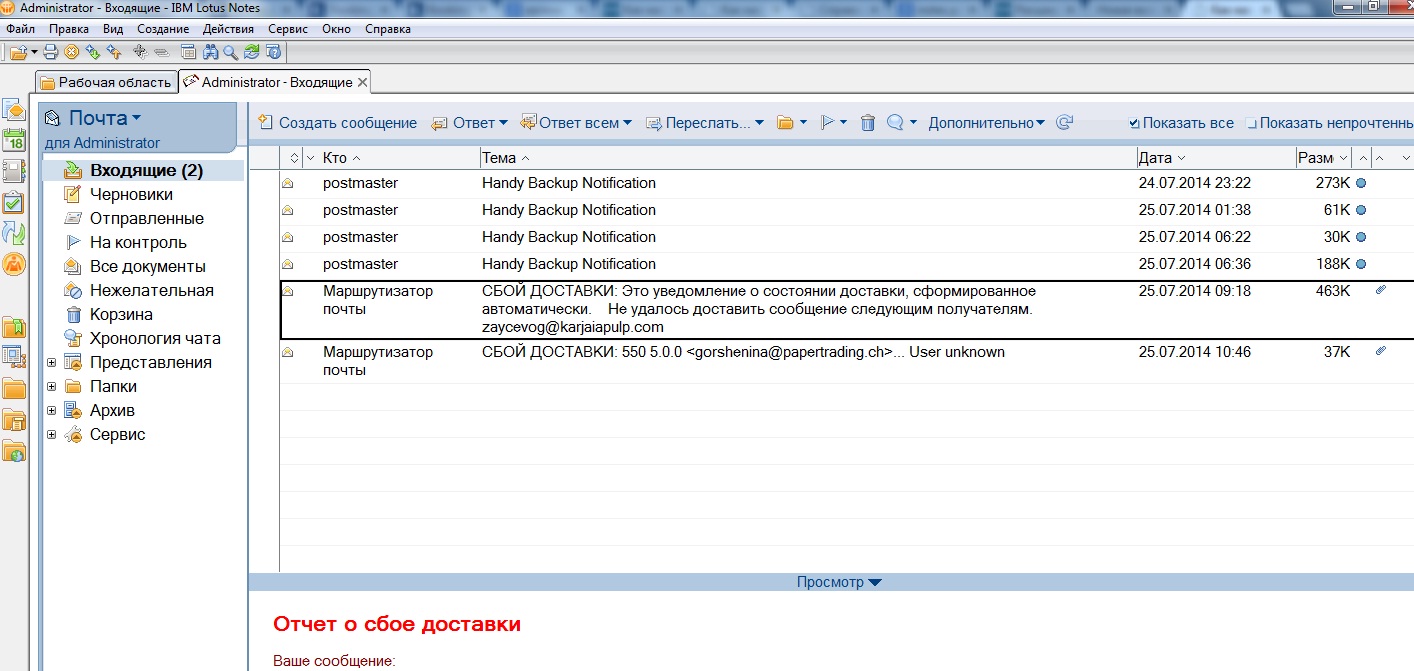Click the print icon in the toolbar
The width and height of the screenshot is (1414, 671).
coord(51,51)
